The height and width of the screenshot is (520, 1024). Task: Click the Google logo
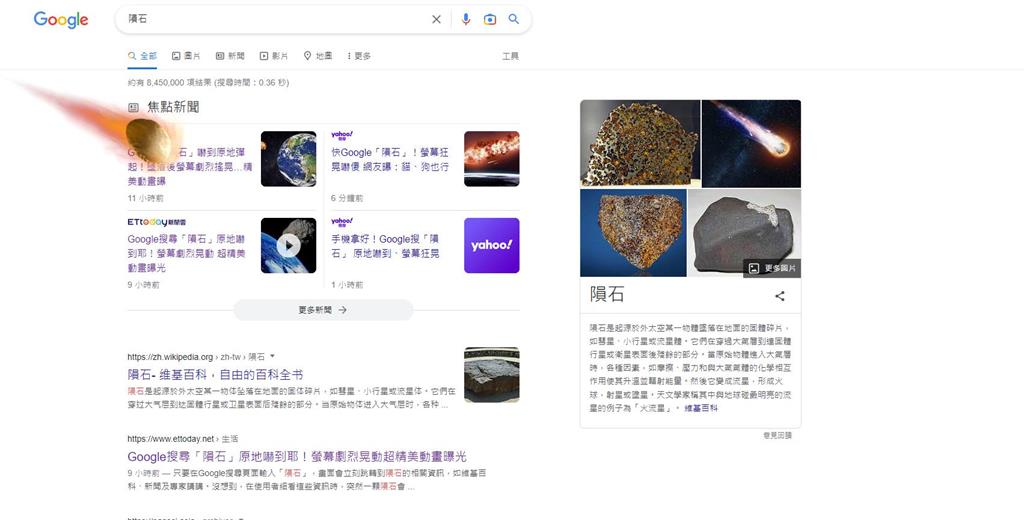tap(61, 20)
